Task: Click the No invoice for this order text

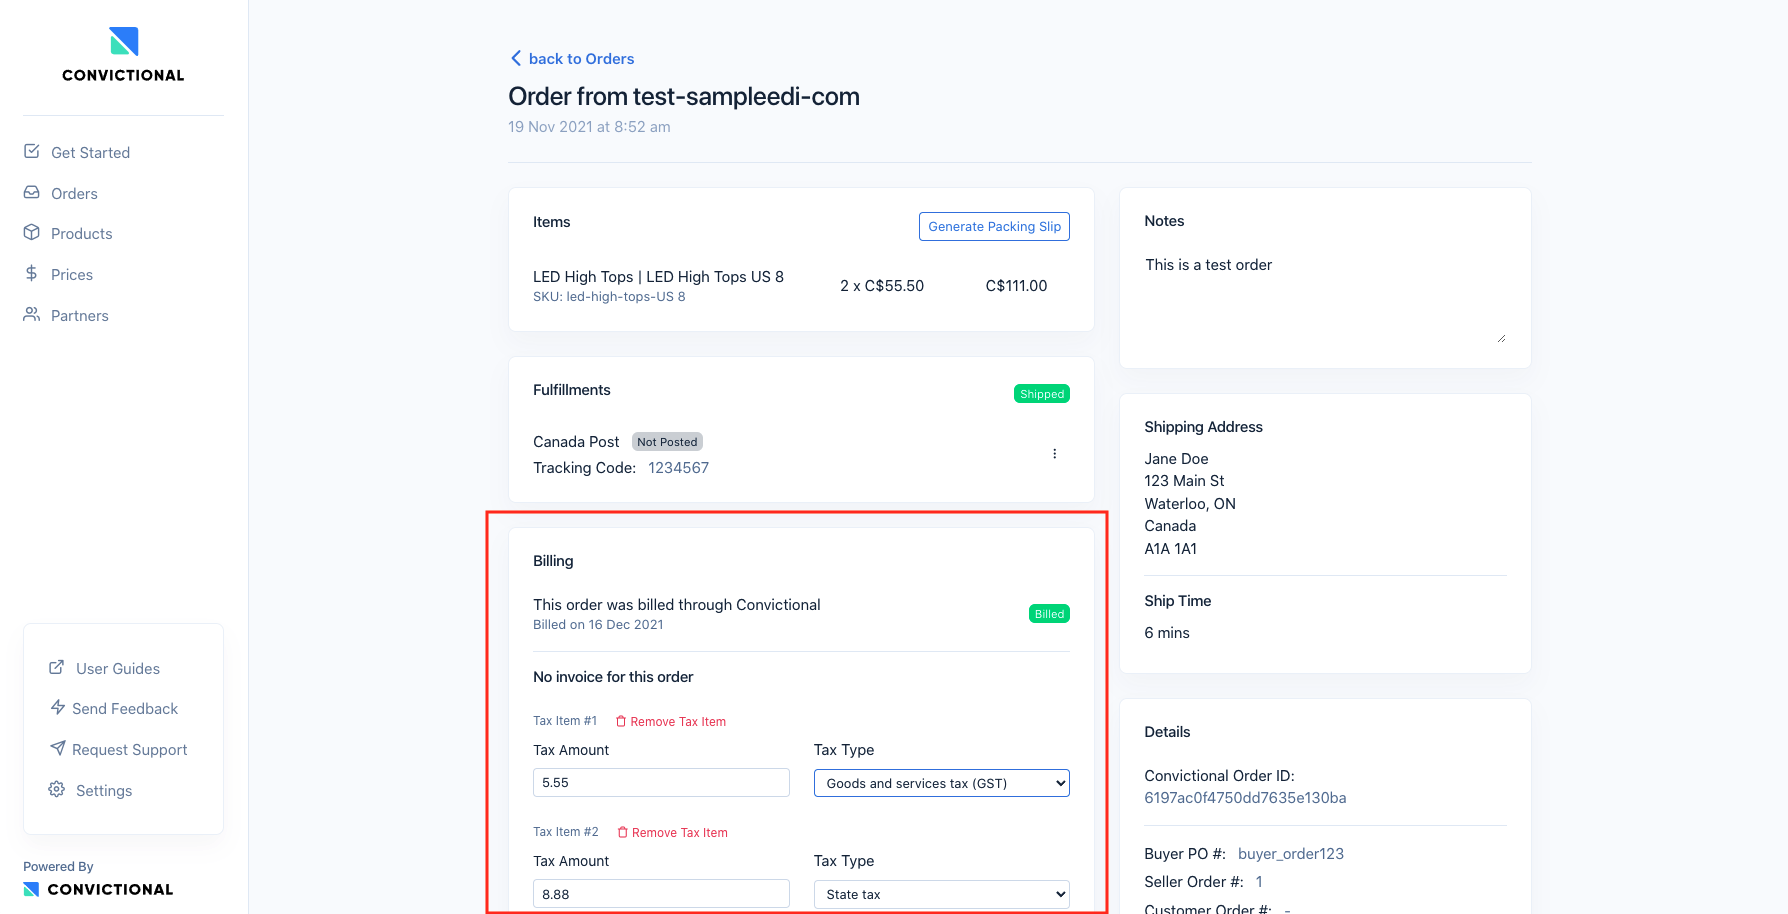Action: pos(613,676)
